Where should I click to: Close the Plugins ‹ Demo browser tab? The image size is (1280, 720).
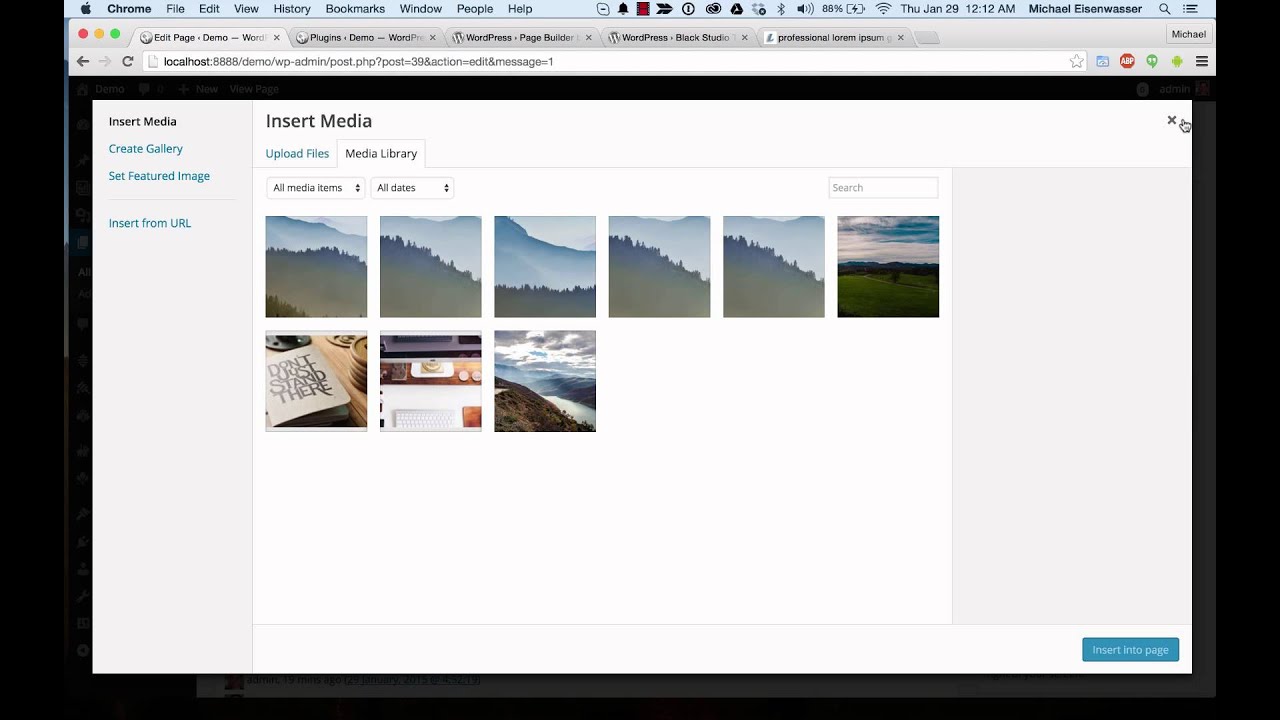[x=432, y=38]
